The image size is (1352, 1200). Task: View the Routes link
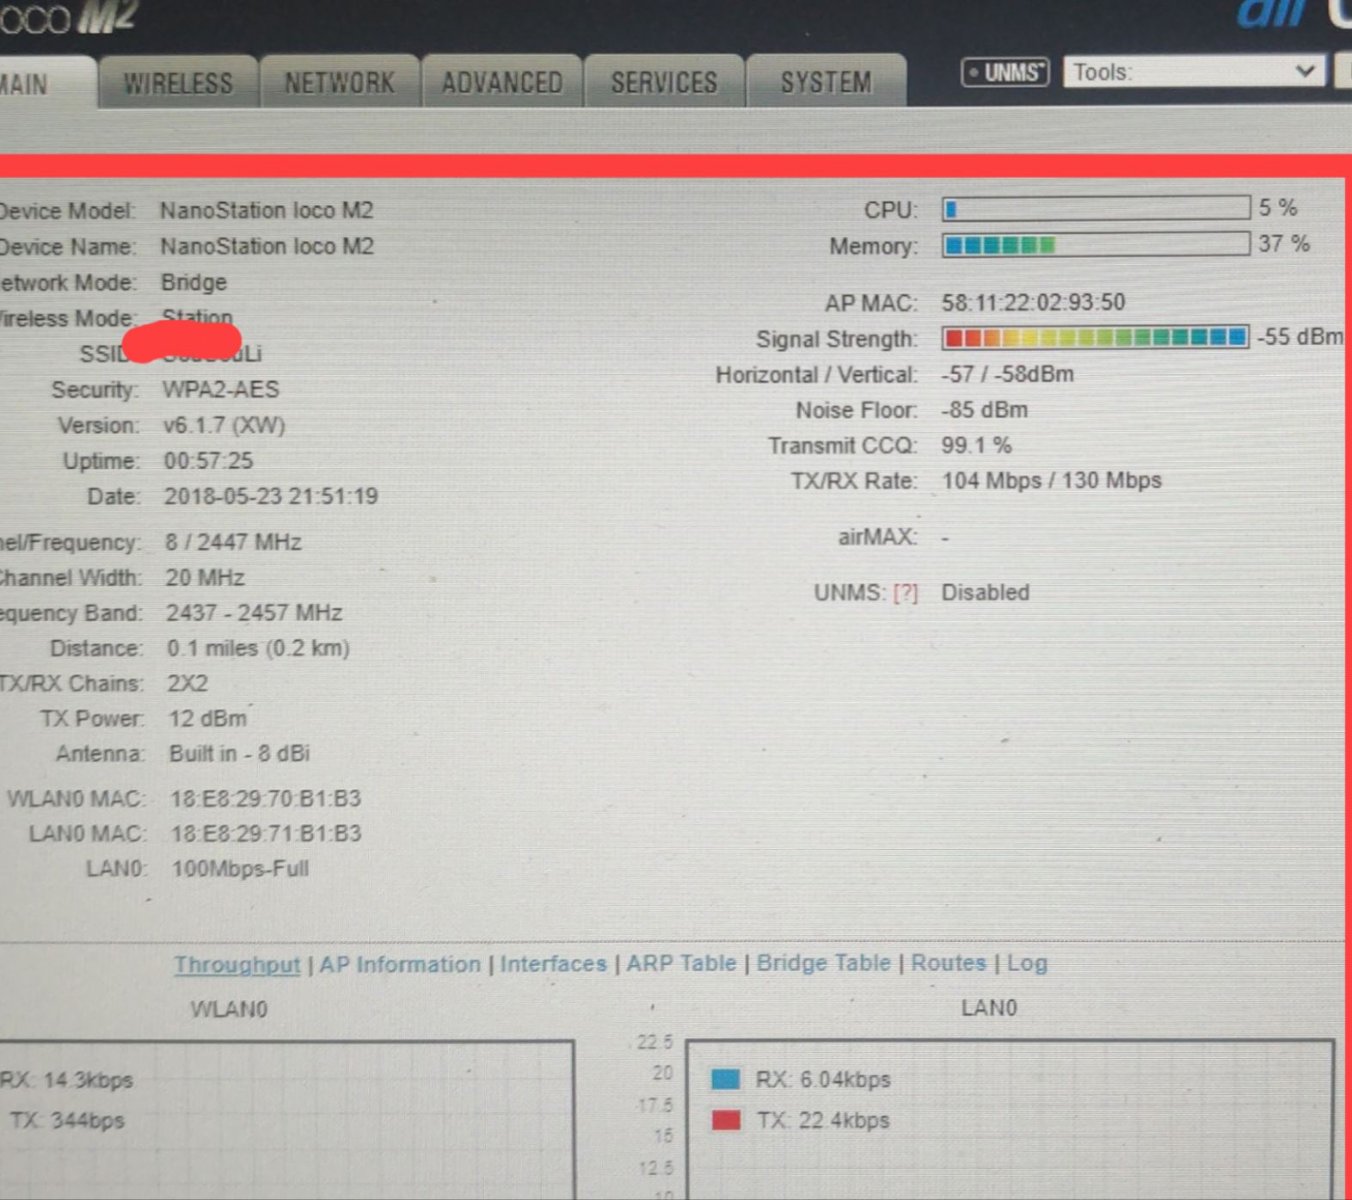948,963
